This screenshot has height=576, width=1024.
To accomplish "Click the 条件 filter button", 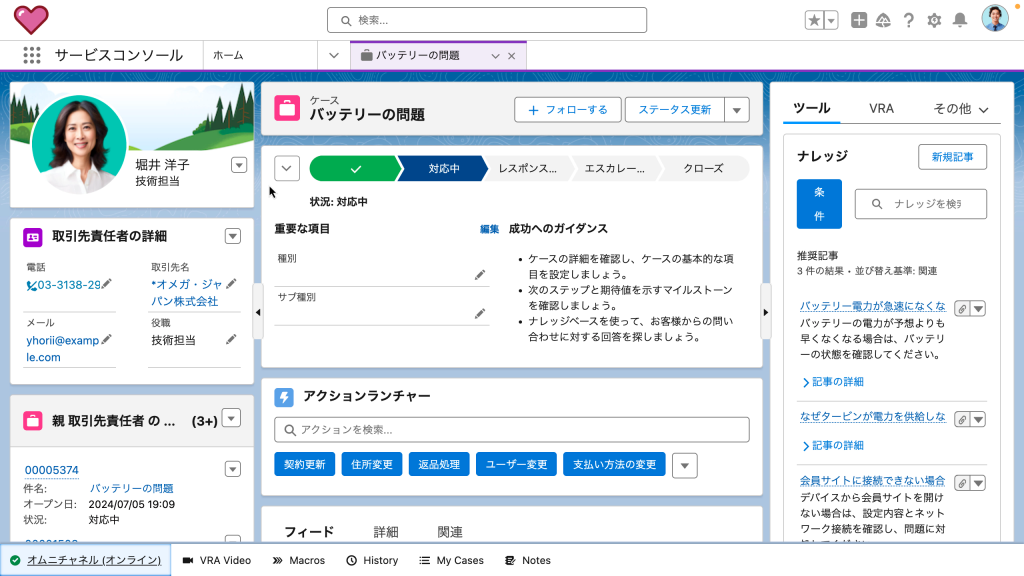I will click(x=819, y=204).
